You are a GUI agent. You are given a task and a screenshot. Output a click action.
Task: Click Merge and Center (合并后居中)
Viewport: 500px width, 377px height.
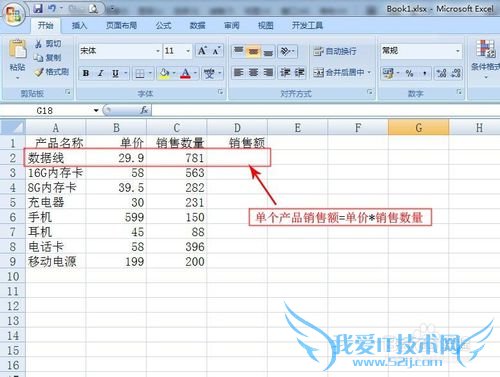338,72
